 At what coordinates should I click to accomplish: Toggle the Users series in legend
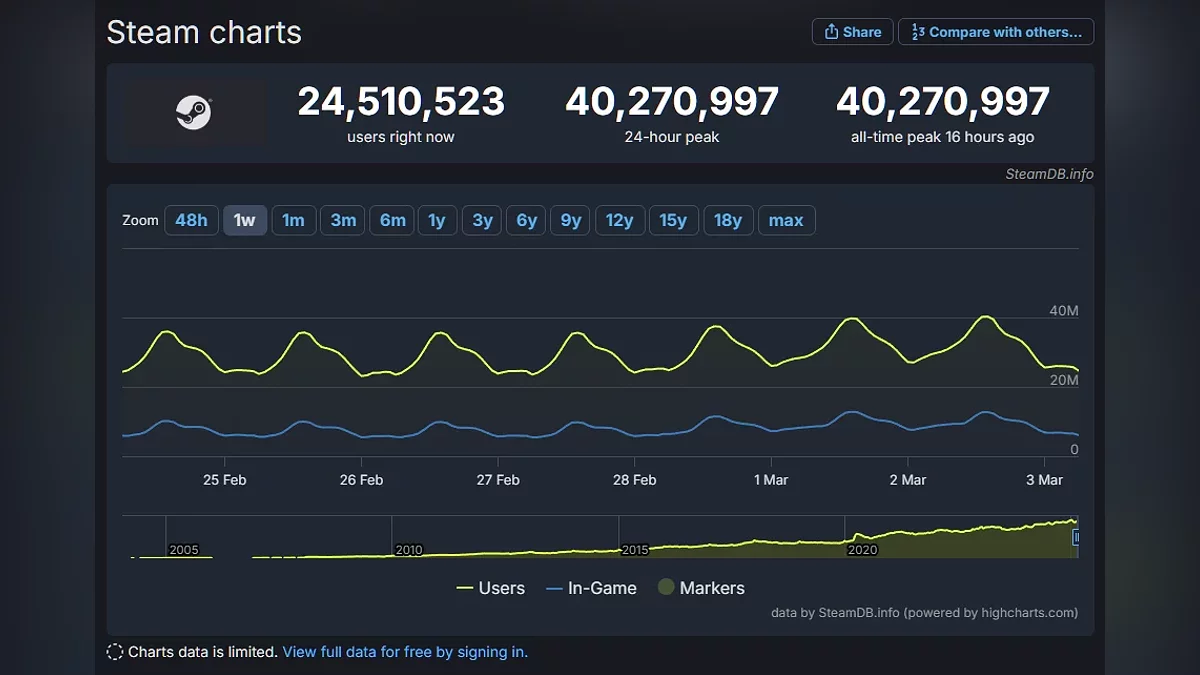coord(490,588)
